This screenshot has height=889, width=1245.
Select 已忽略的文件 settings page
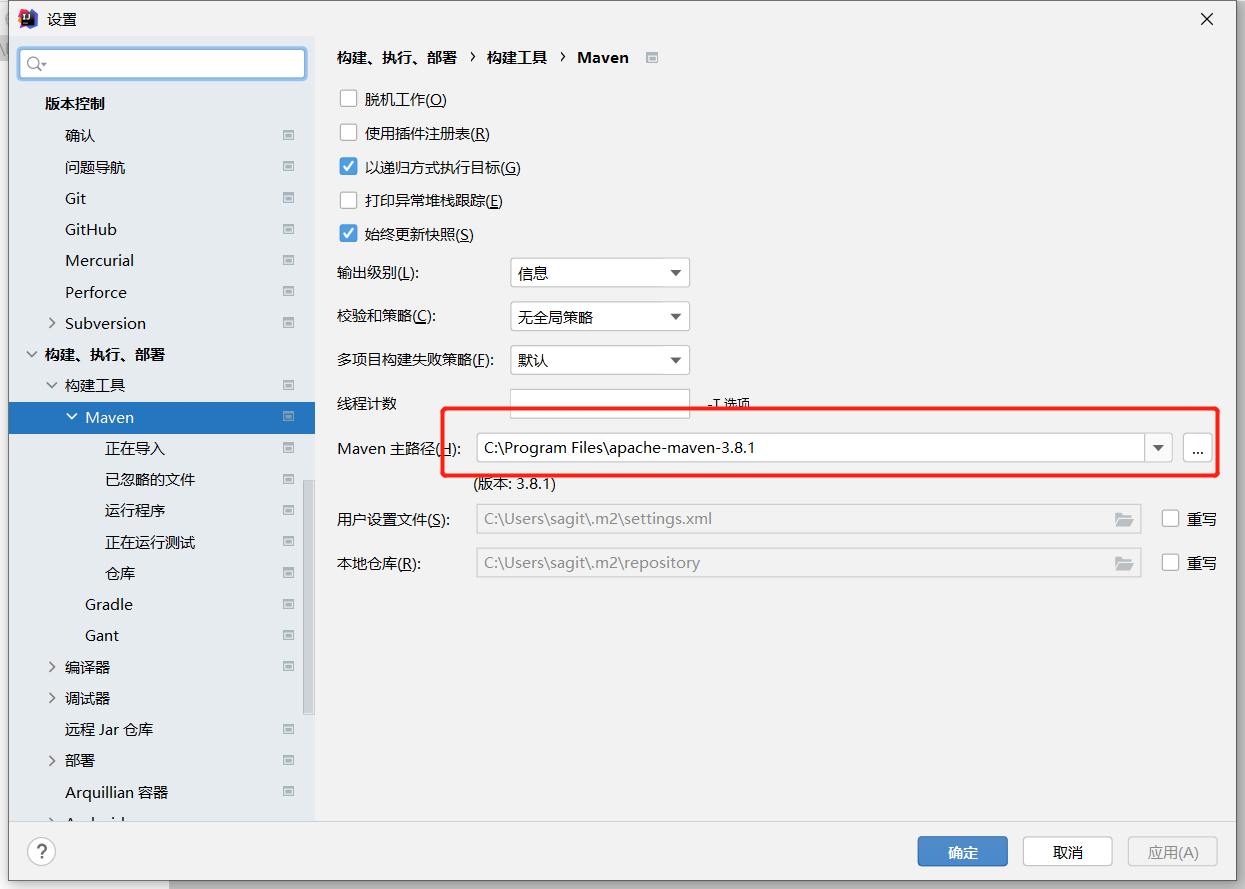click(150, 479)
